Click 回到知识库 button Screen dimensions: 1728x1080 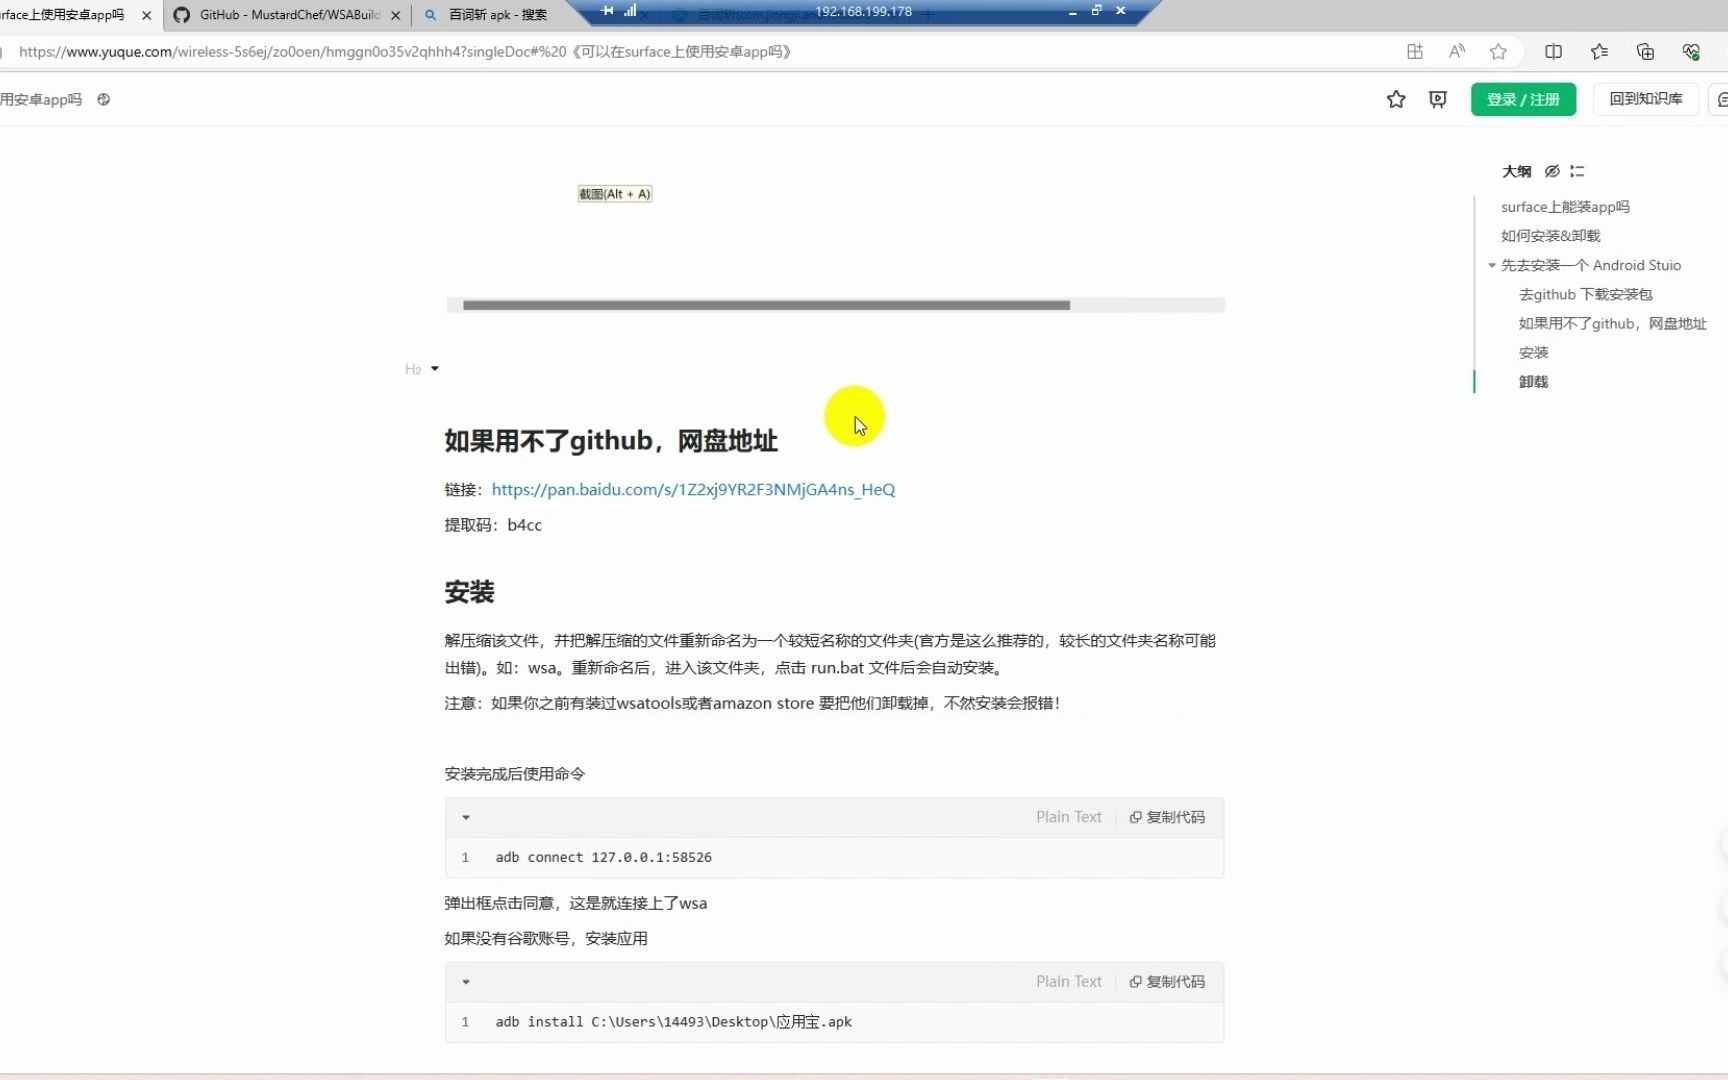point(1645,99)
